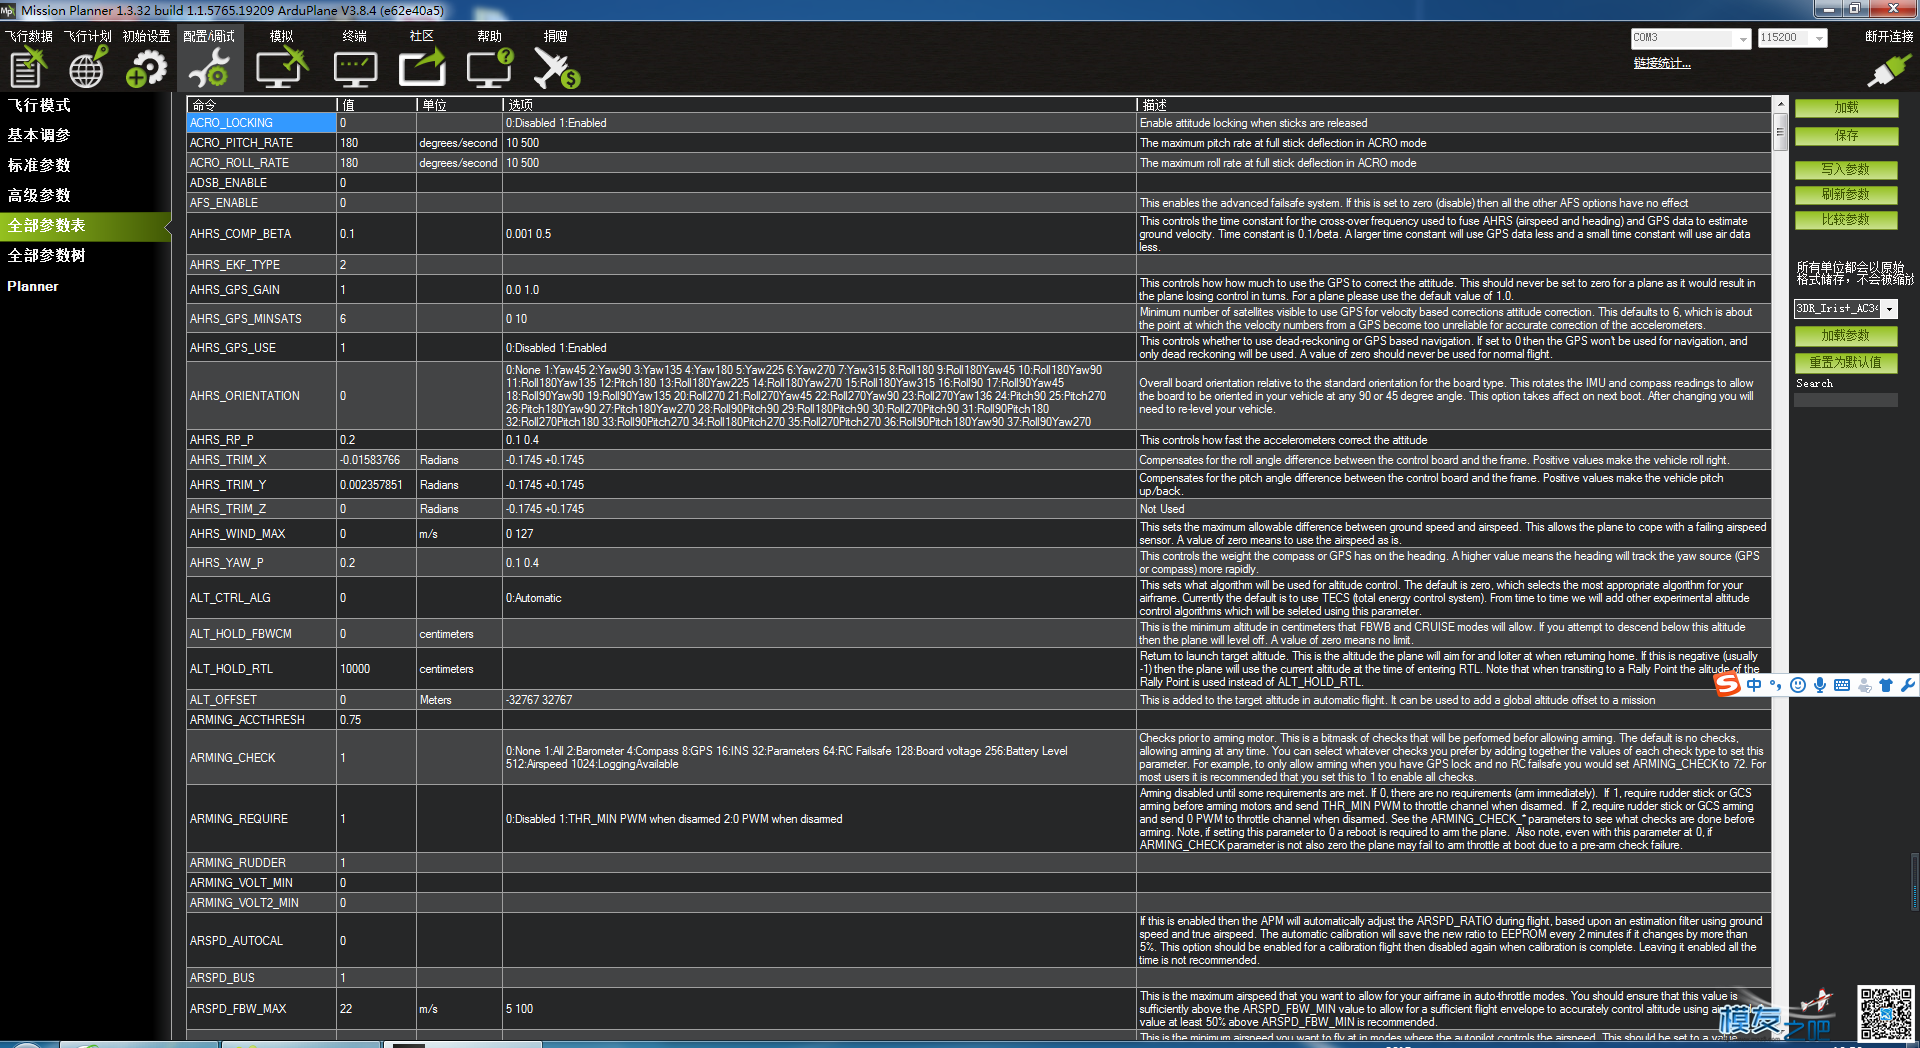This screenshot has height=1048, width=1920.
Task: Click the 描述 description column header
Action: [1454, 105]
